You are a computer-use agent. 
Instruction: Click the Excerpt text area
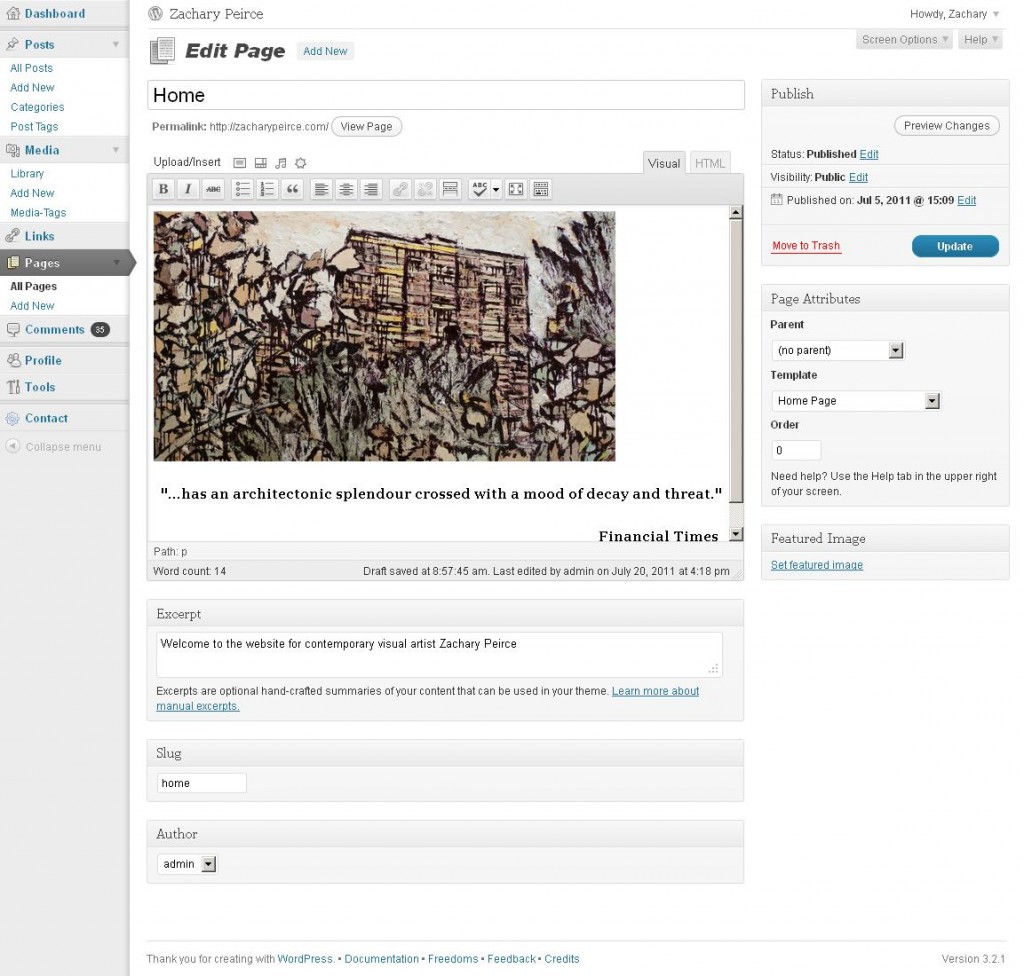439,655
